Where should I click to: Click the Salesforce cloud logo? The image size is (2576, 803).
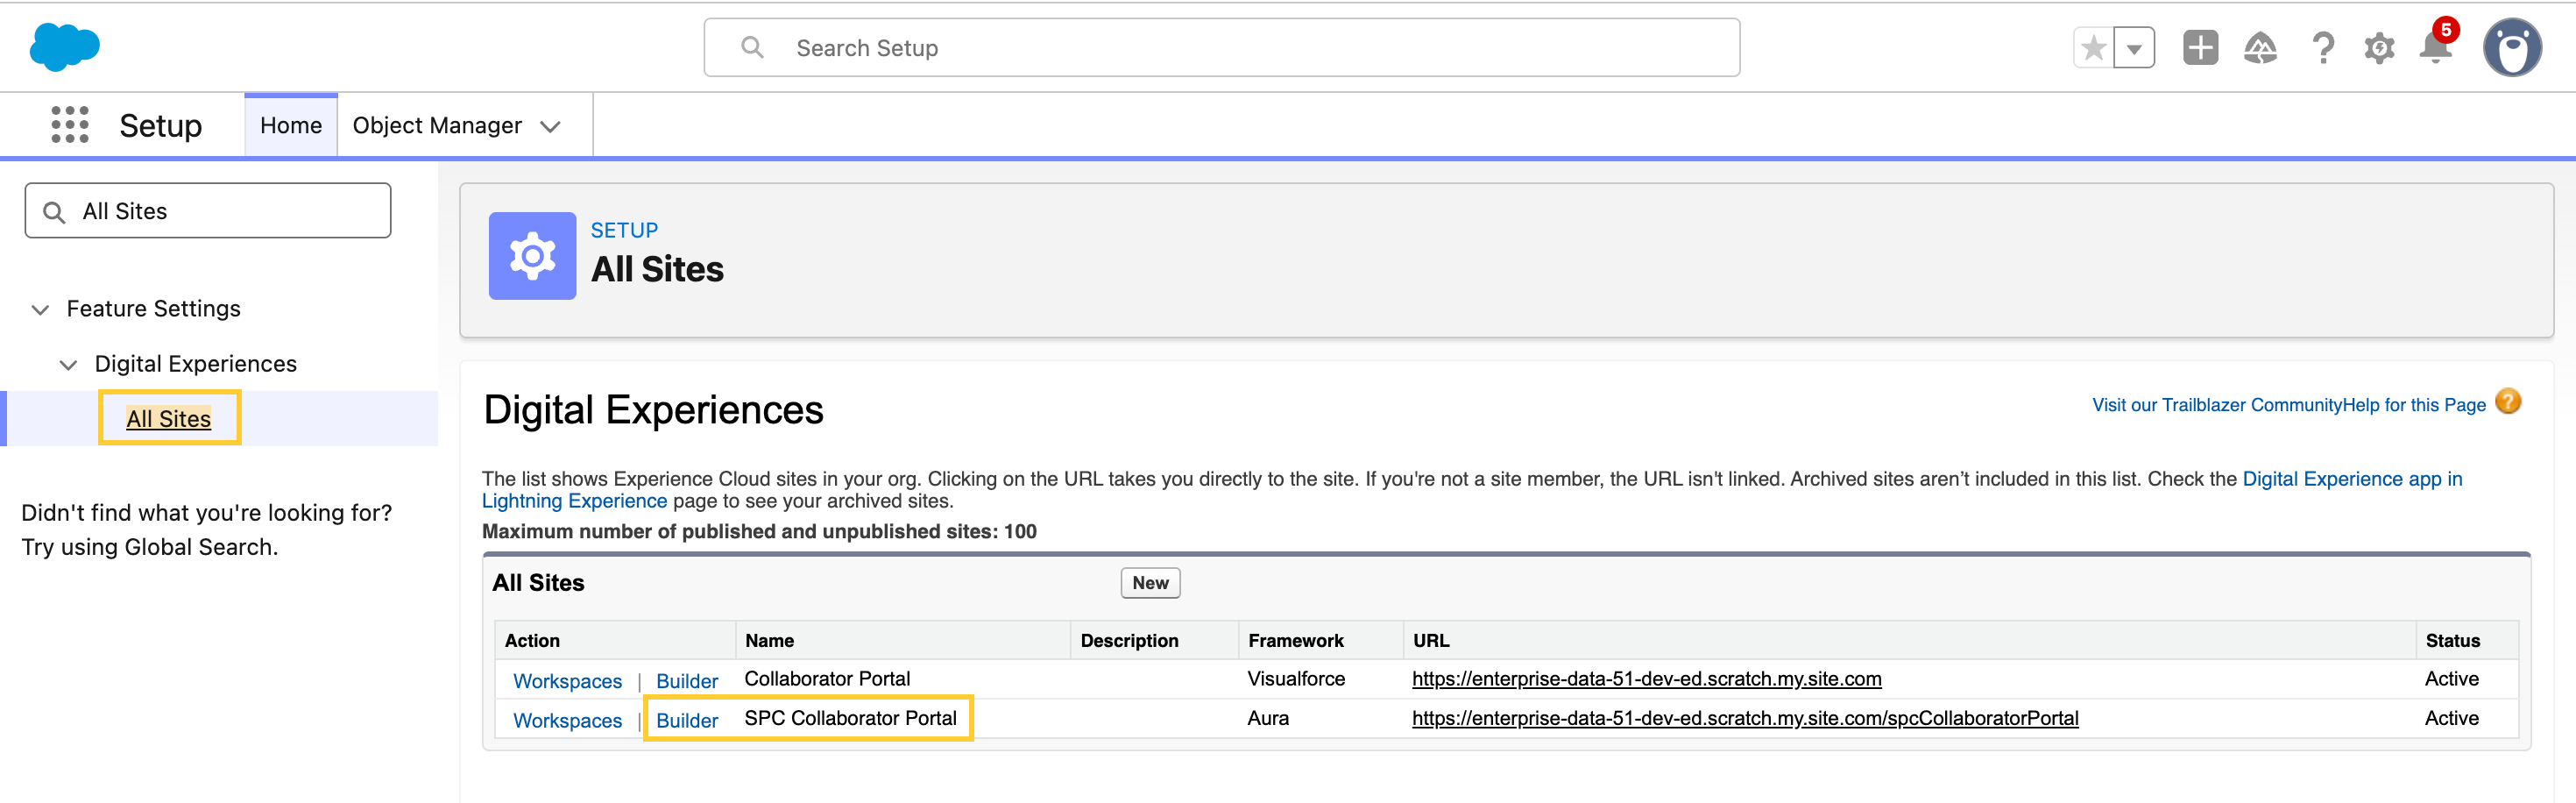click(x=65, y=47)
